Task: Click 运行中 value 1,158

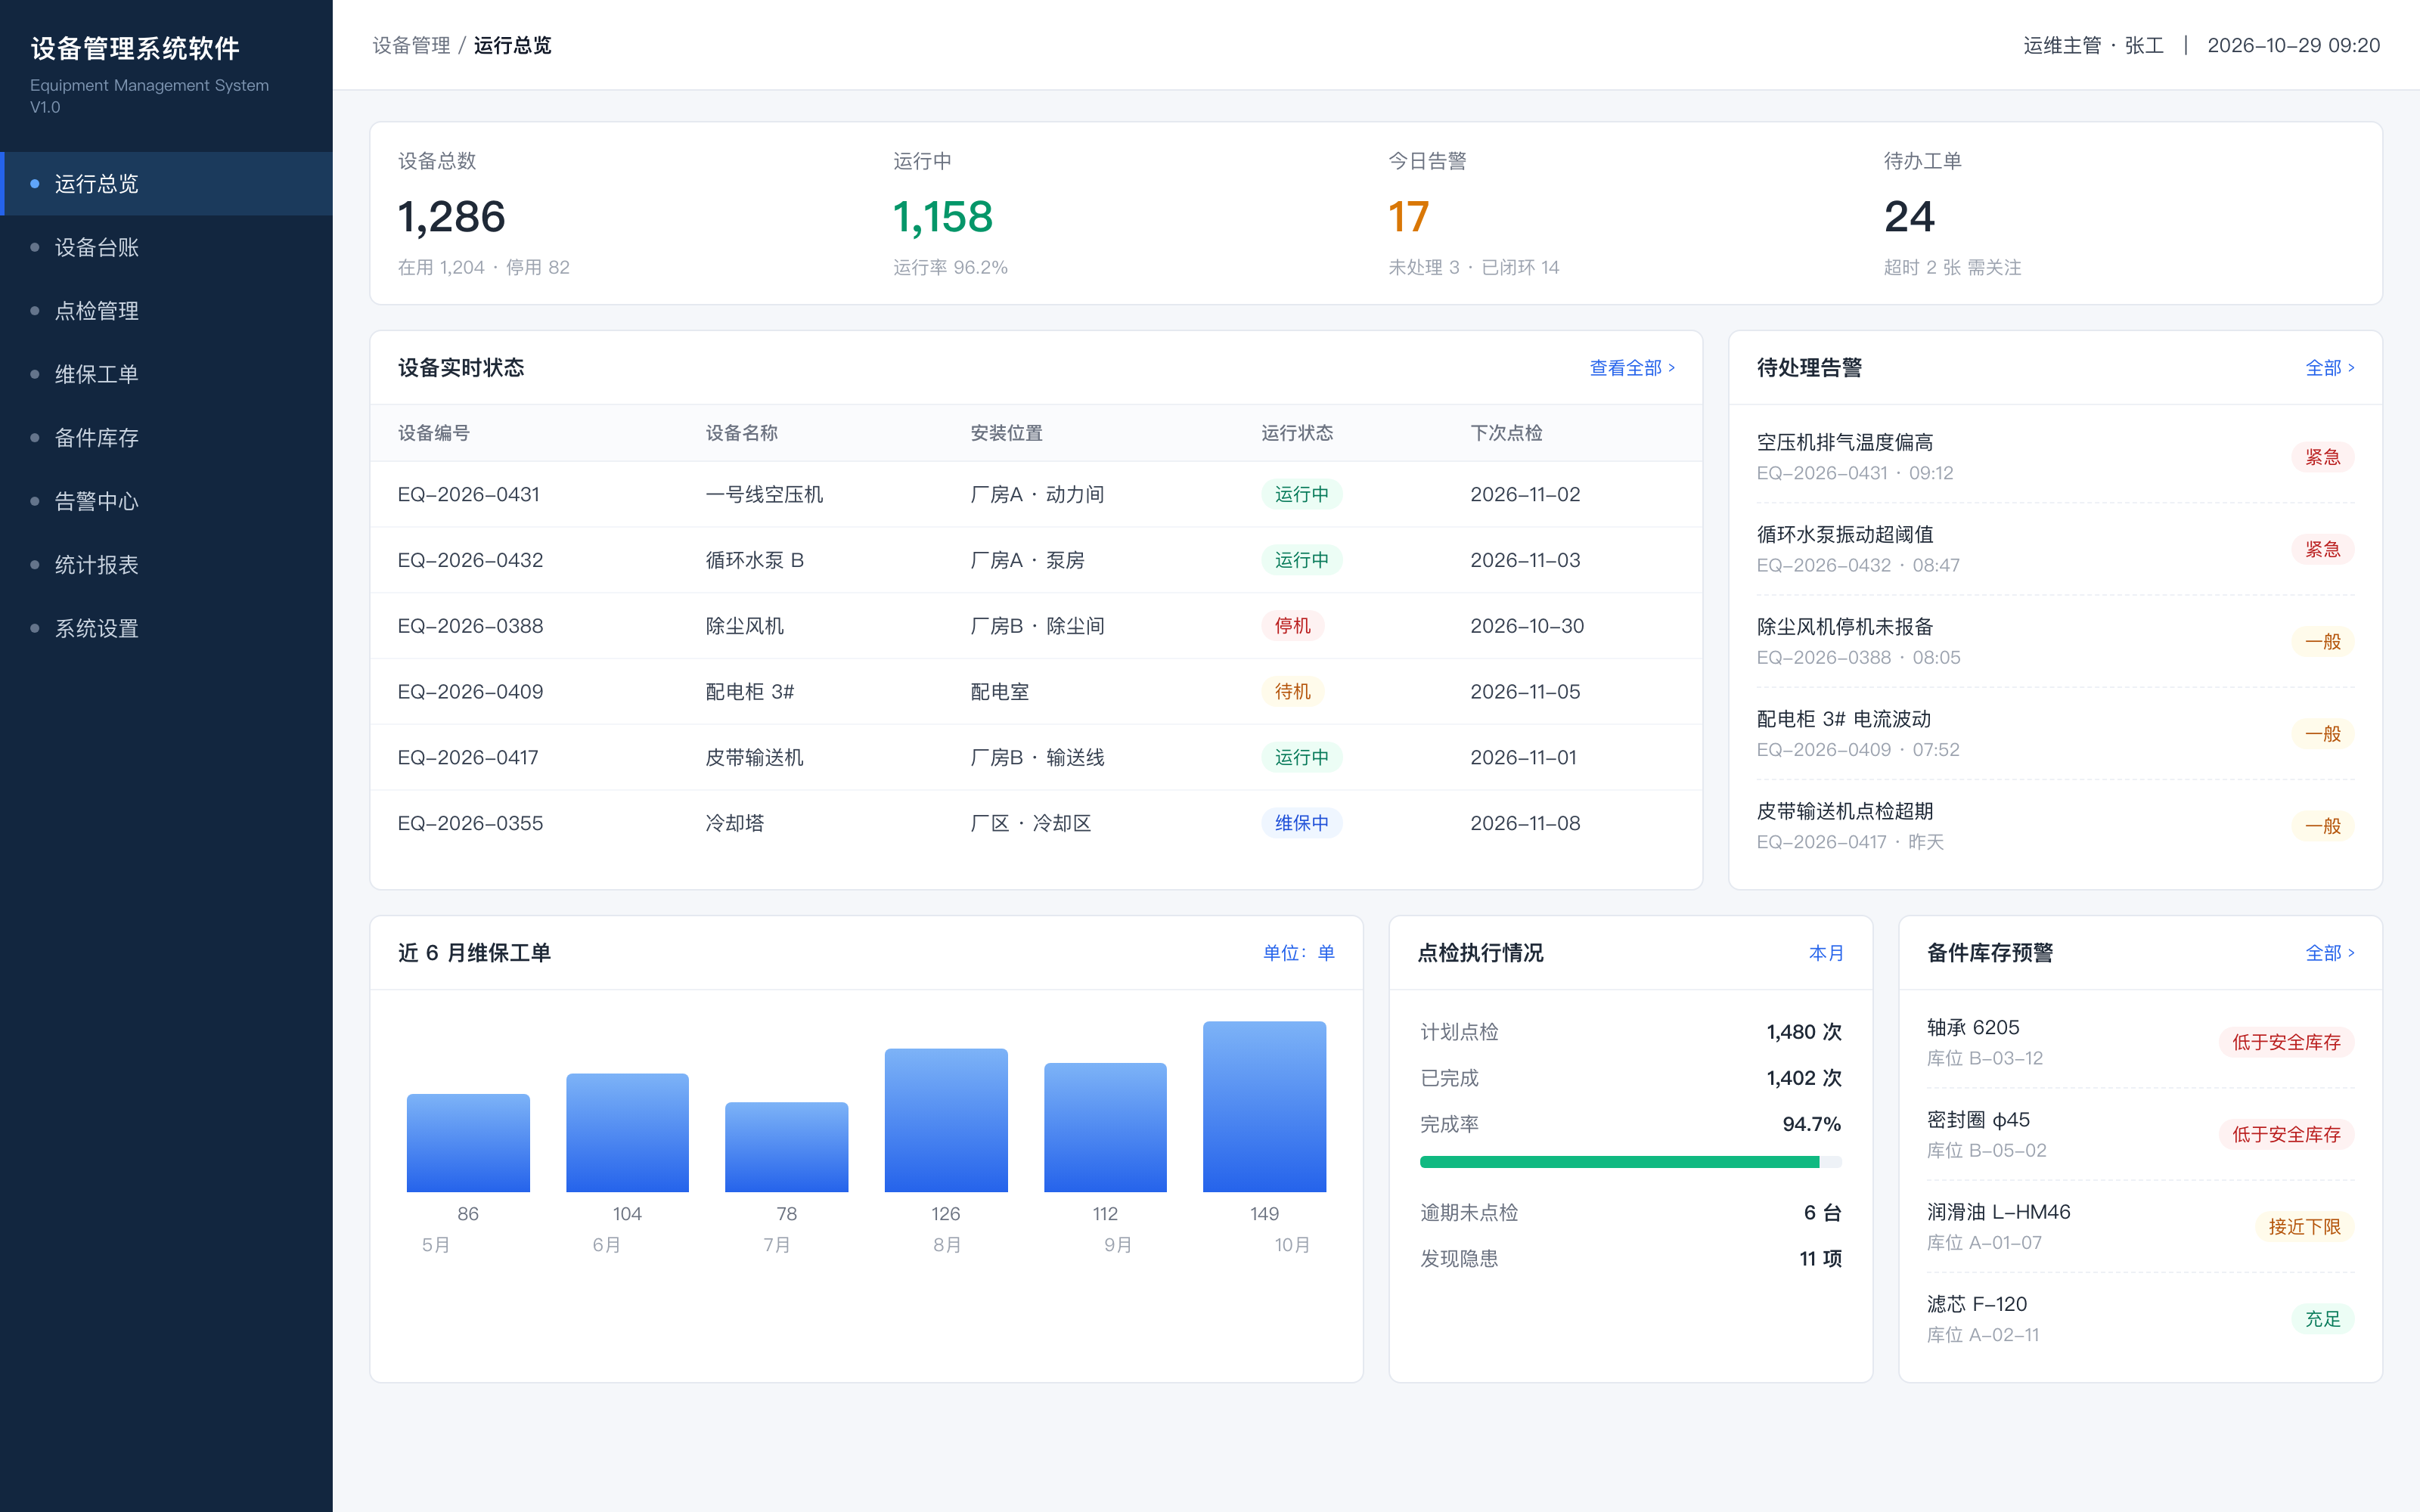Action: tap(942, 217)
